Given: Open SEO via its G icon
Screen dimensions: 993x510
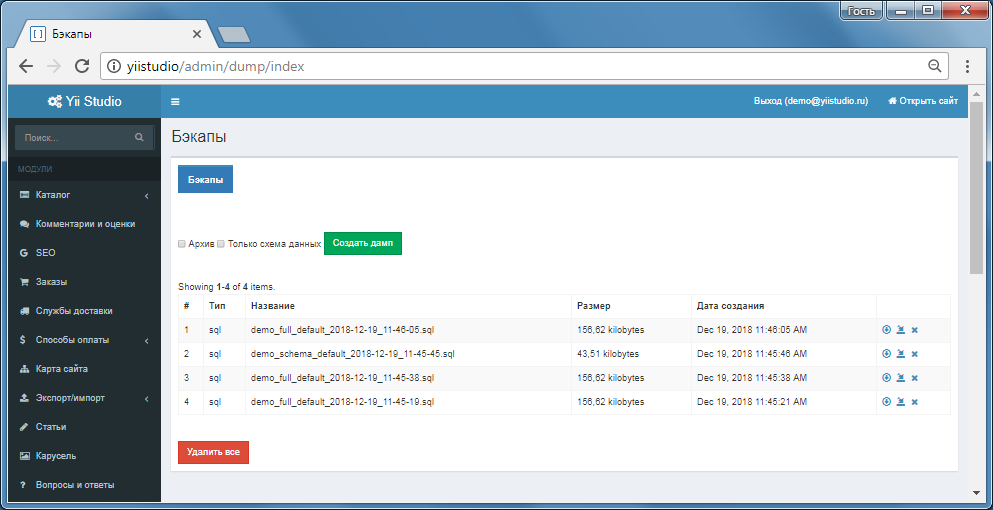Looking at the screenshot, I should click(24, 253).
